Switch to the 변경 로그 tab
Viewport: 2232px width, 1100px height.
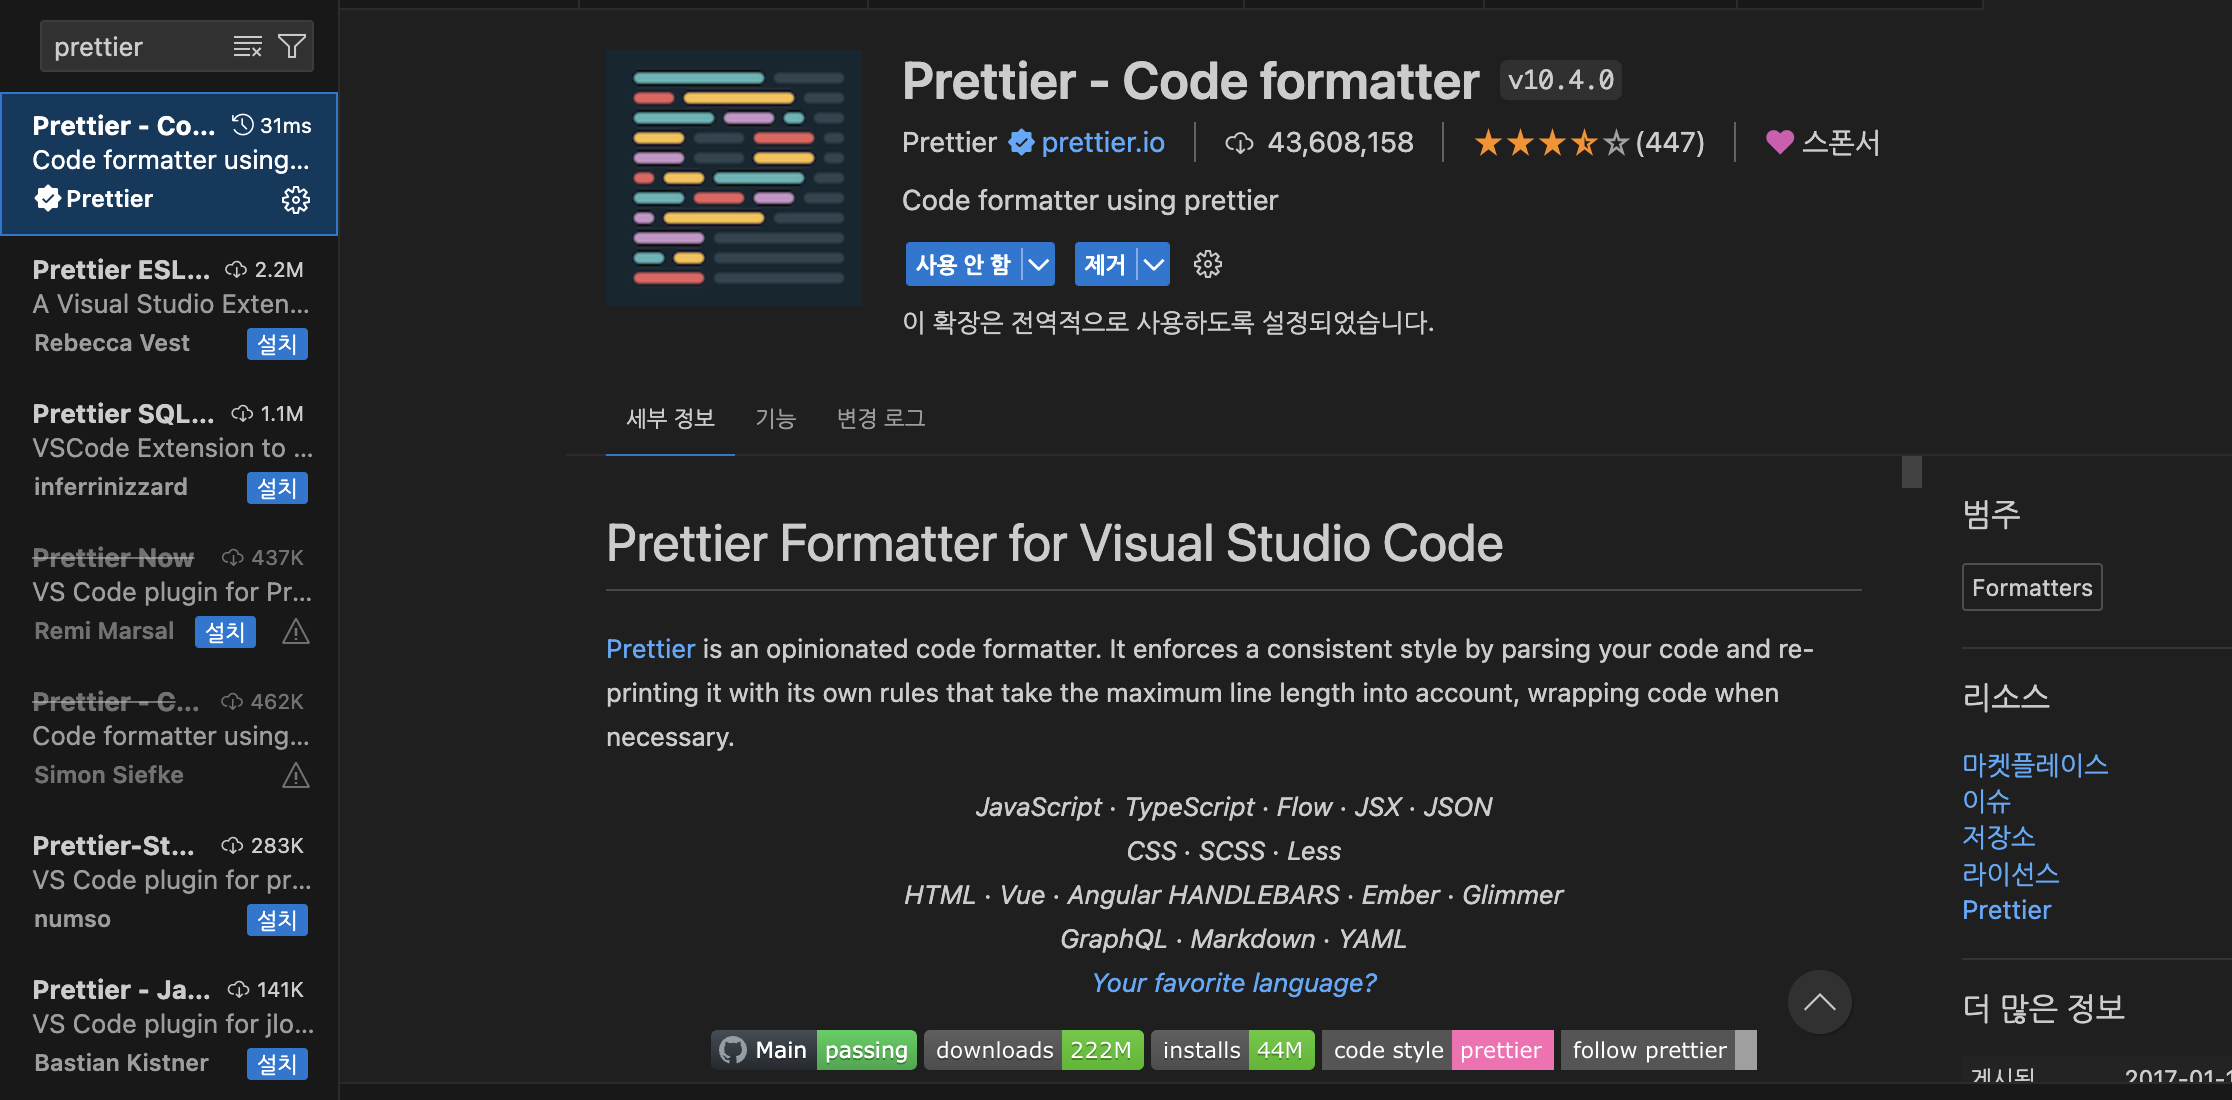coord(880,418)
